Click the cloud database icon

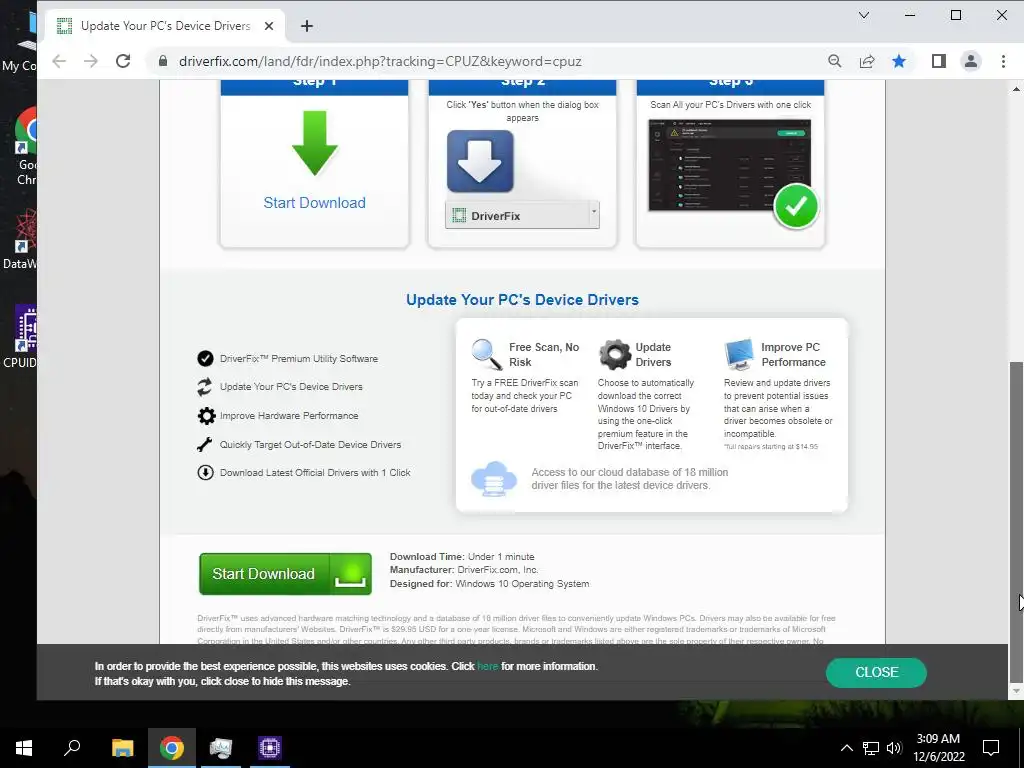494,479
